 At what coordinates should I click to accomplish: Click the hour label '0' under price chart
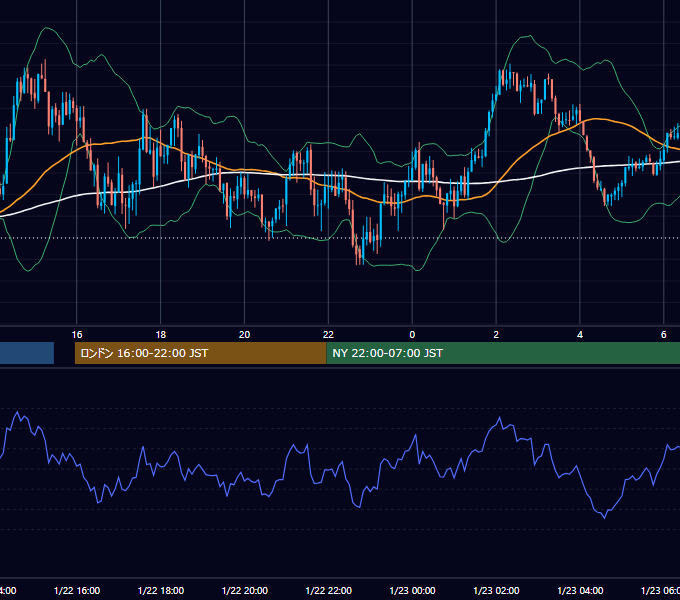tap(412, 335)
